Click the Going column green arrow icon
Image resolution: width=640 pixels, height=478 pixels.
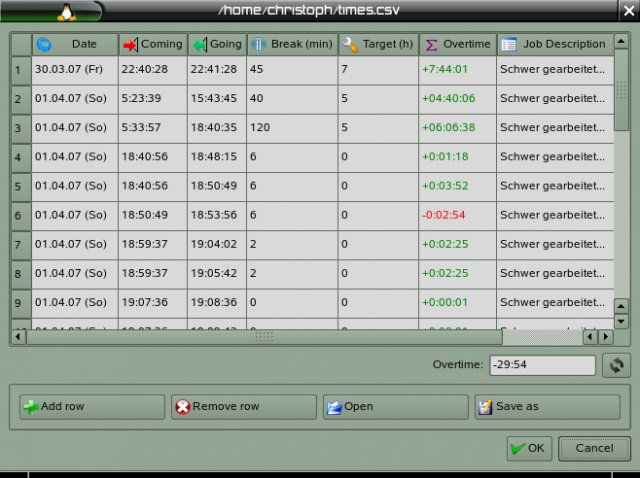(x=199, y=44)
